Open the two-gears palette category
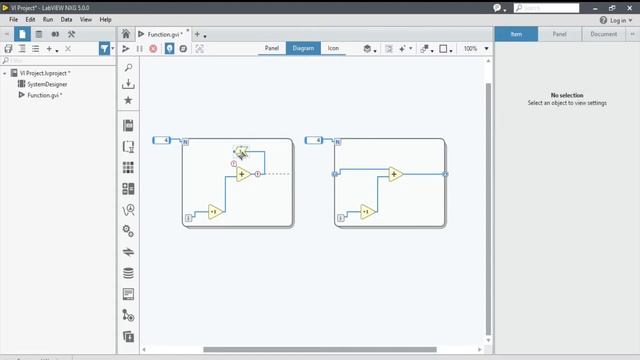 (x=128, y=231)
